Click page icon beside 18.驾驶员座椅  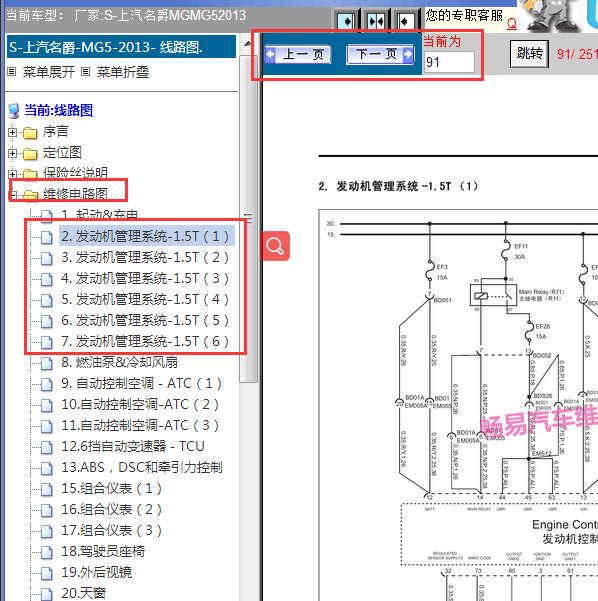[x=47, y=552]
